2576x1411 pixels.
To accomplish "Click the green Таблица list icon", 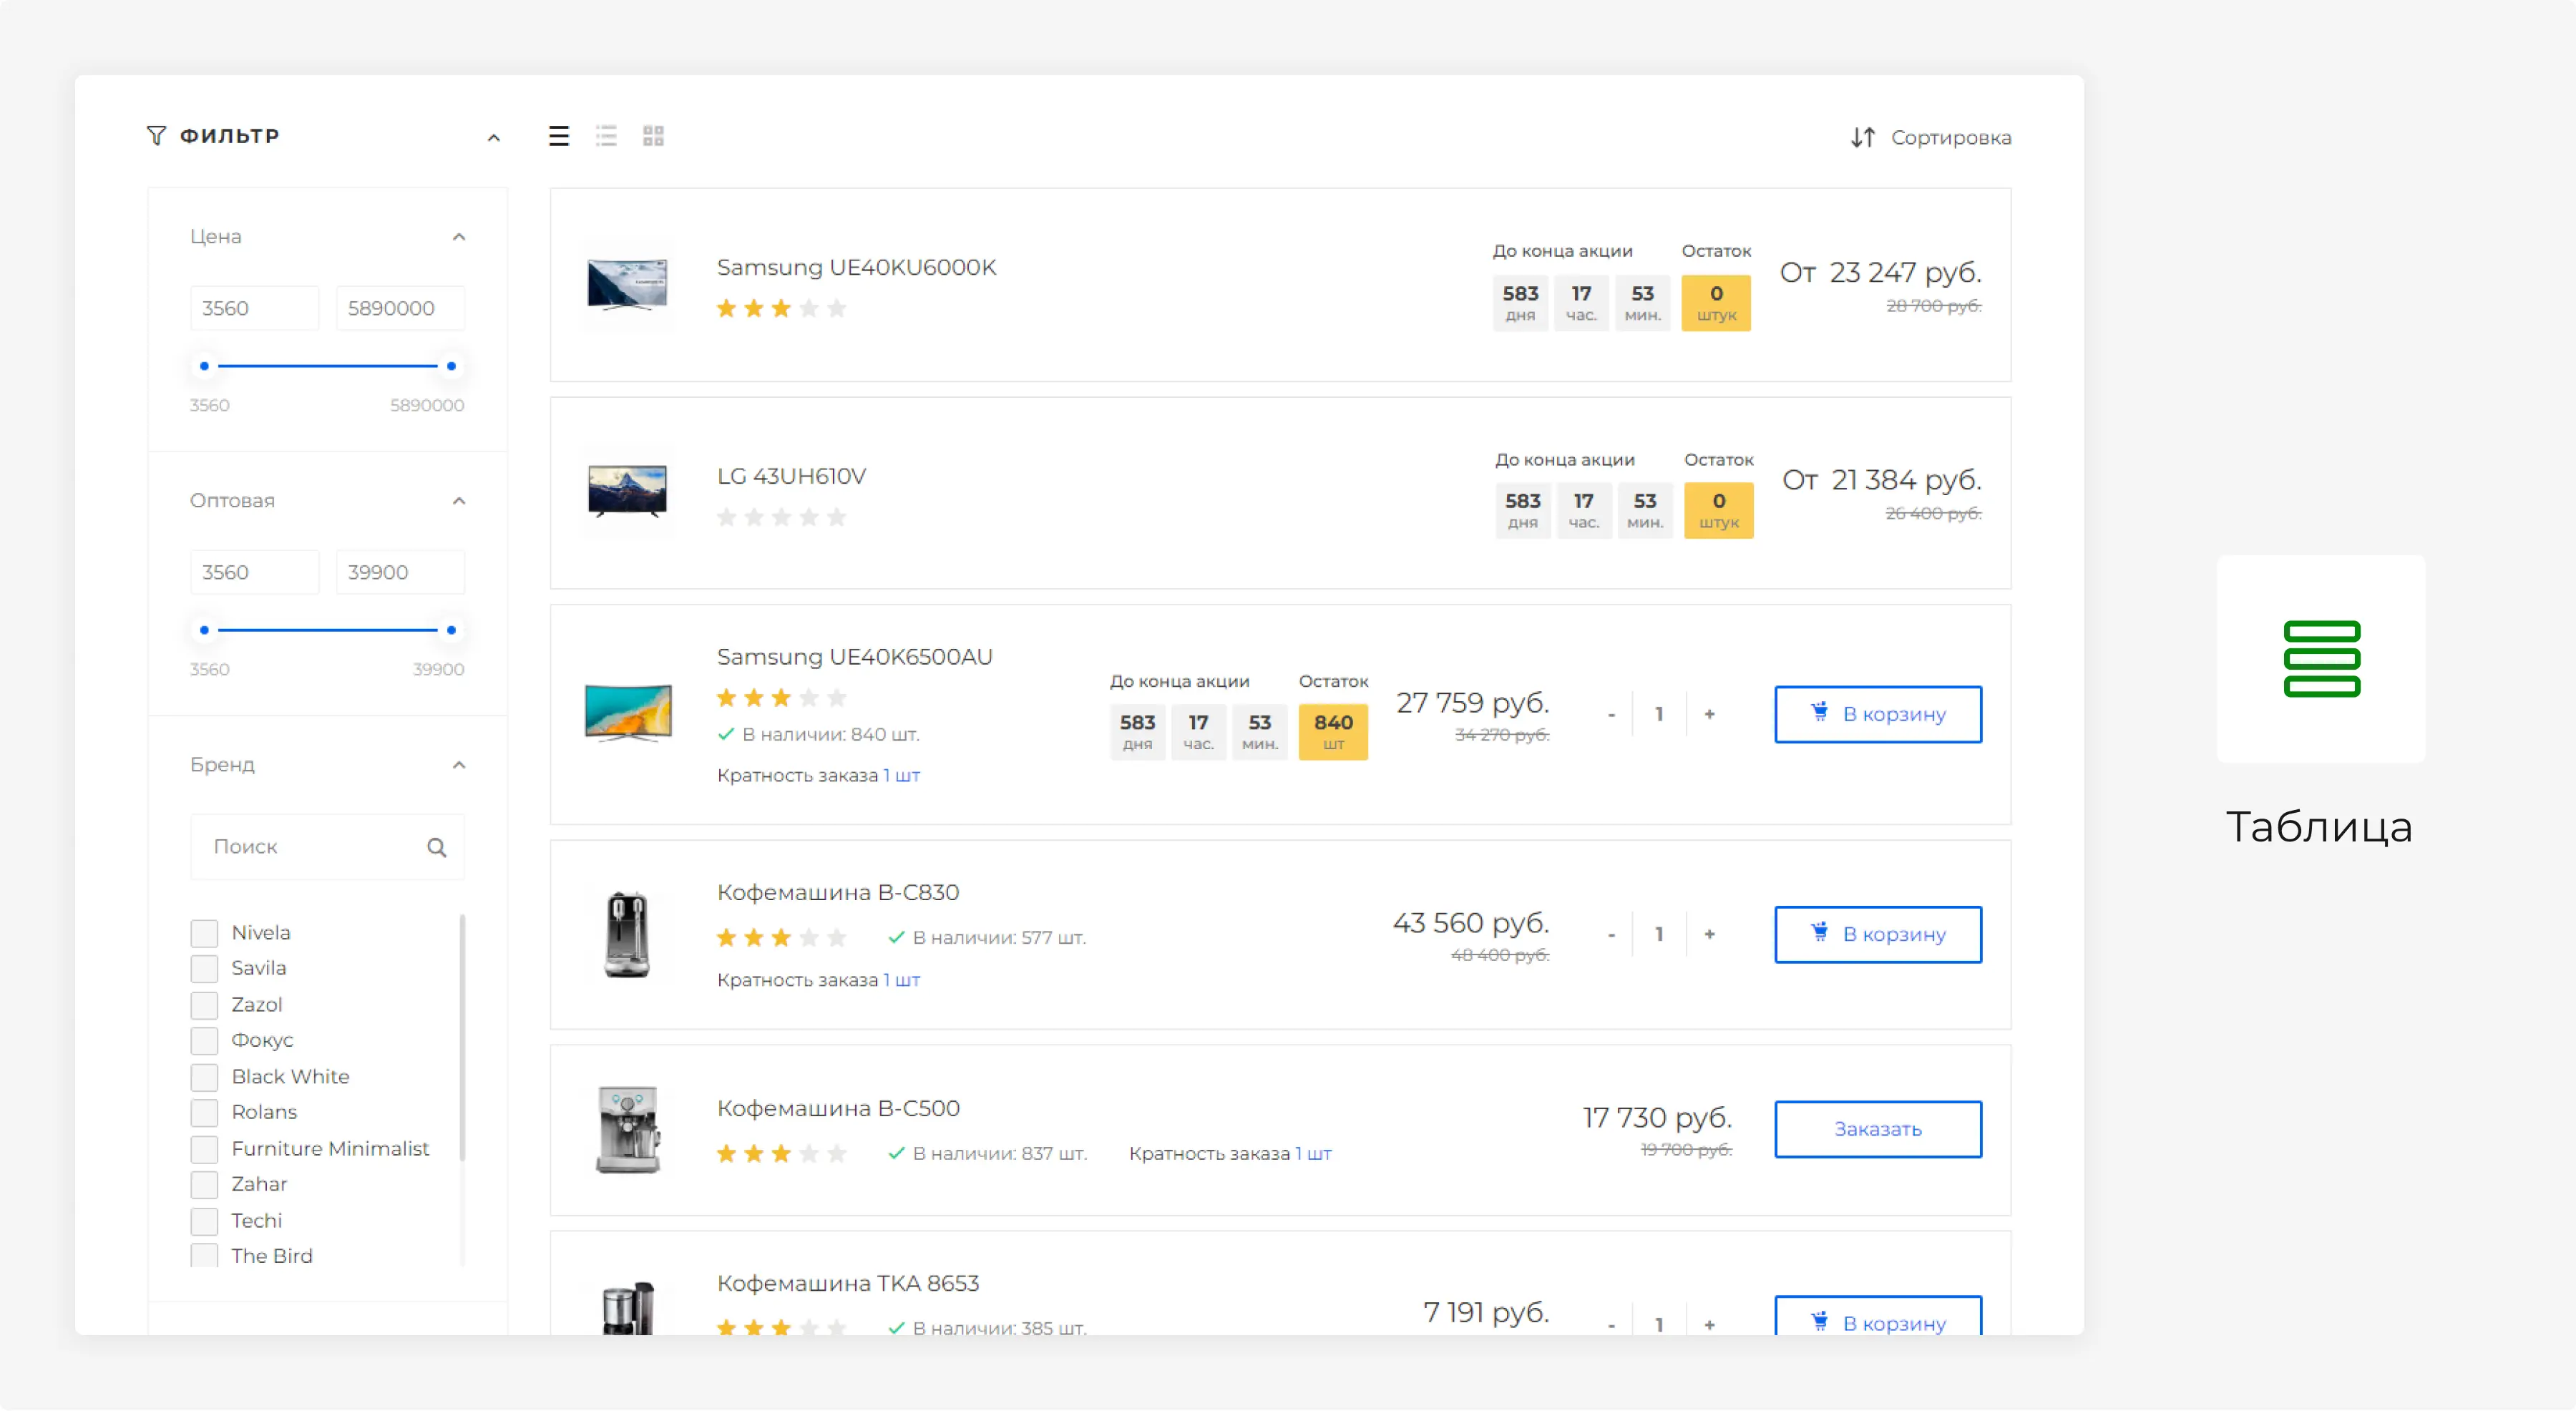I will click(x=2321, y=659).
